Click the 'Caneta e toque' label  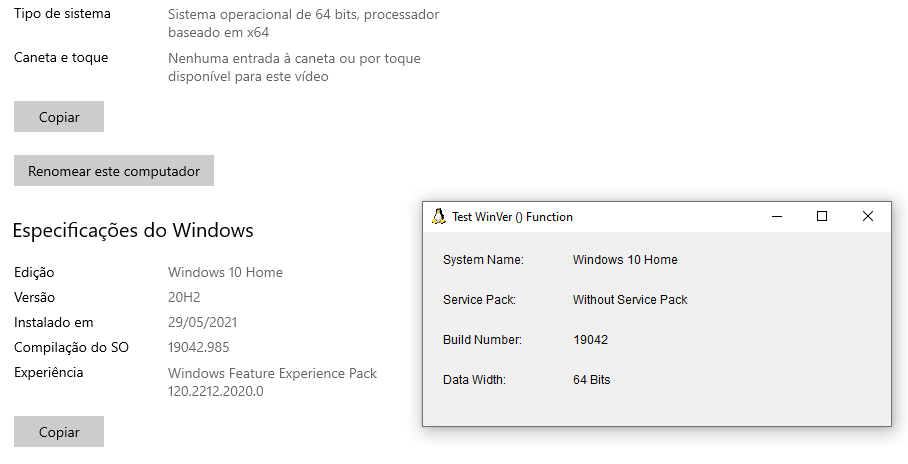[61, 57]
